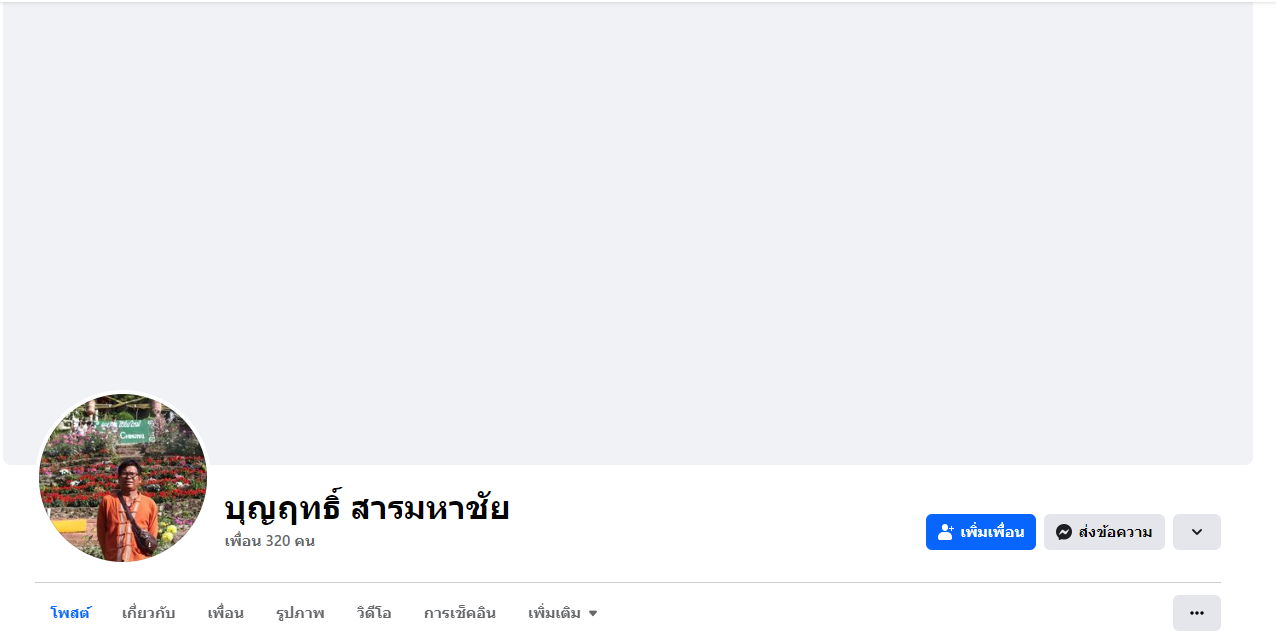Expand the chevron dropdown beside ส่งข้อความ

pos(1196,532)
